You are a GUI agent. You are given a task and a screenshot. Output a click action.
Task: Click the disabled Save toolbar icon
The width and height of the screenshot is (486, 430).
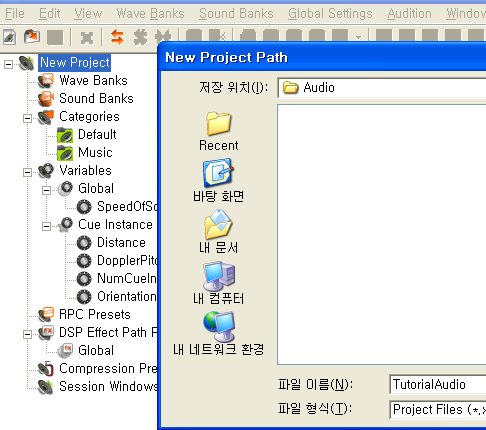[x=55, y=37]
